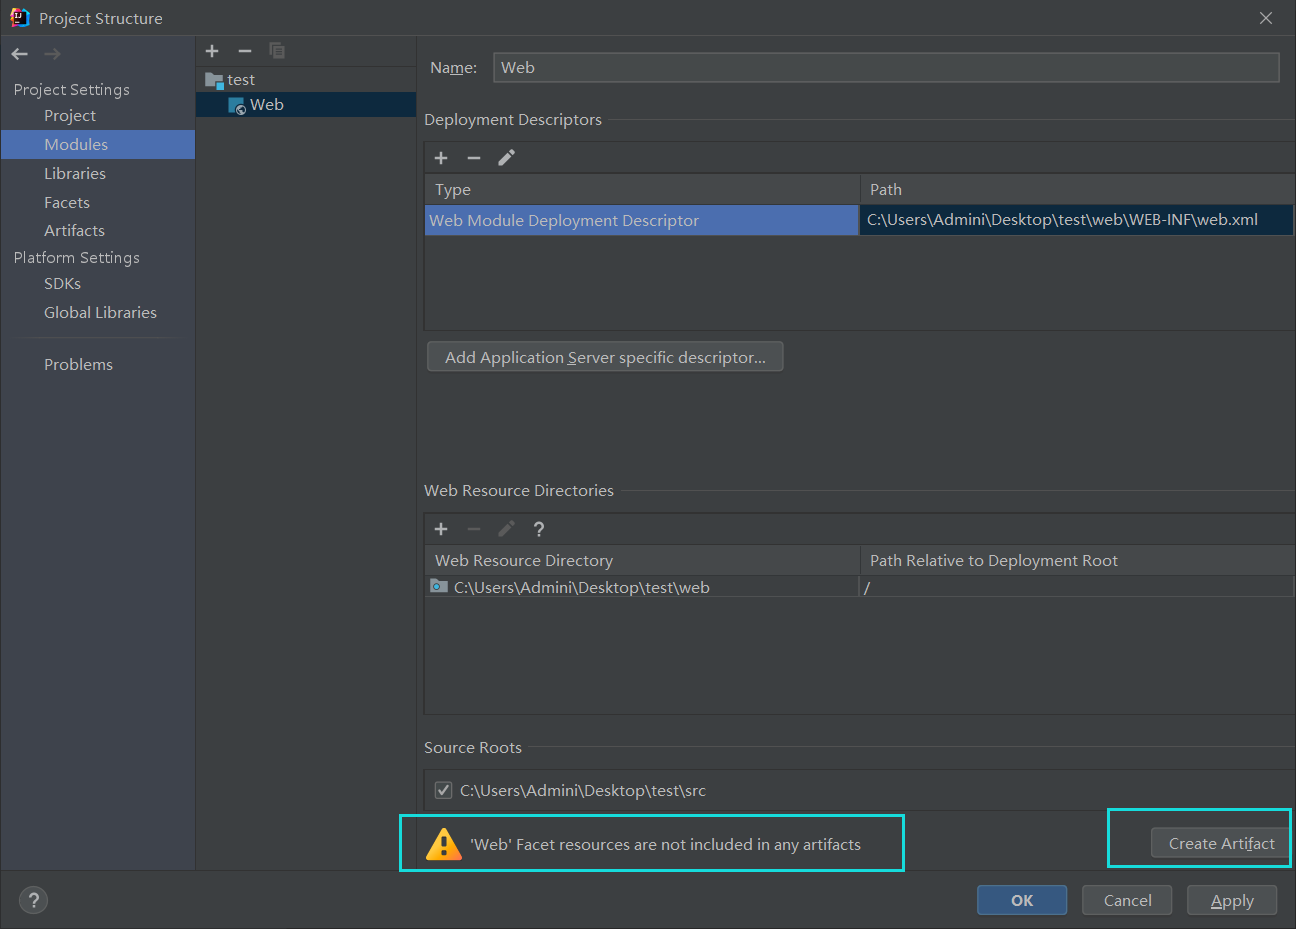Click the Cancel button
This screenshot has width=1296, height=929.
(1127, 900)
